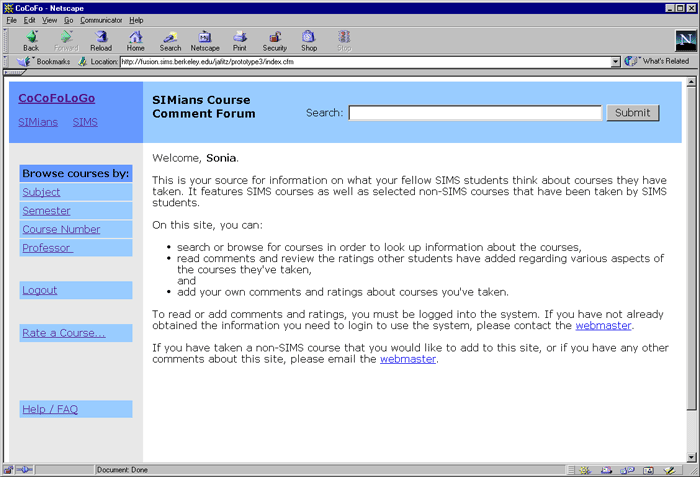Open Rate a Course link
The height and width of the screenshot is (477, 700).
click(x=64, y=333)
